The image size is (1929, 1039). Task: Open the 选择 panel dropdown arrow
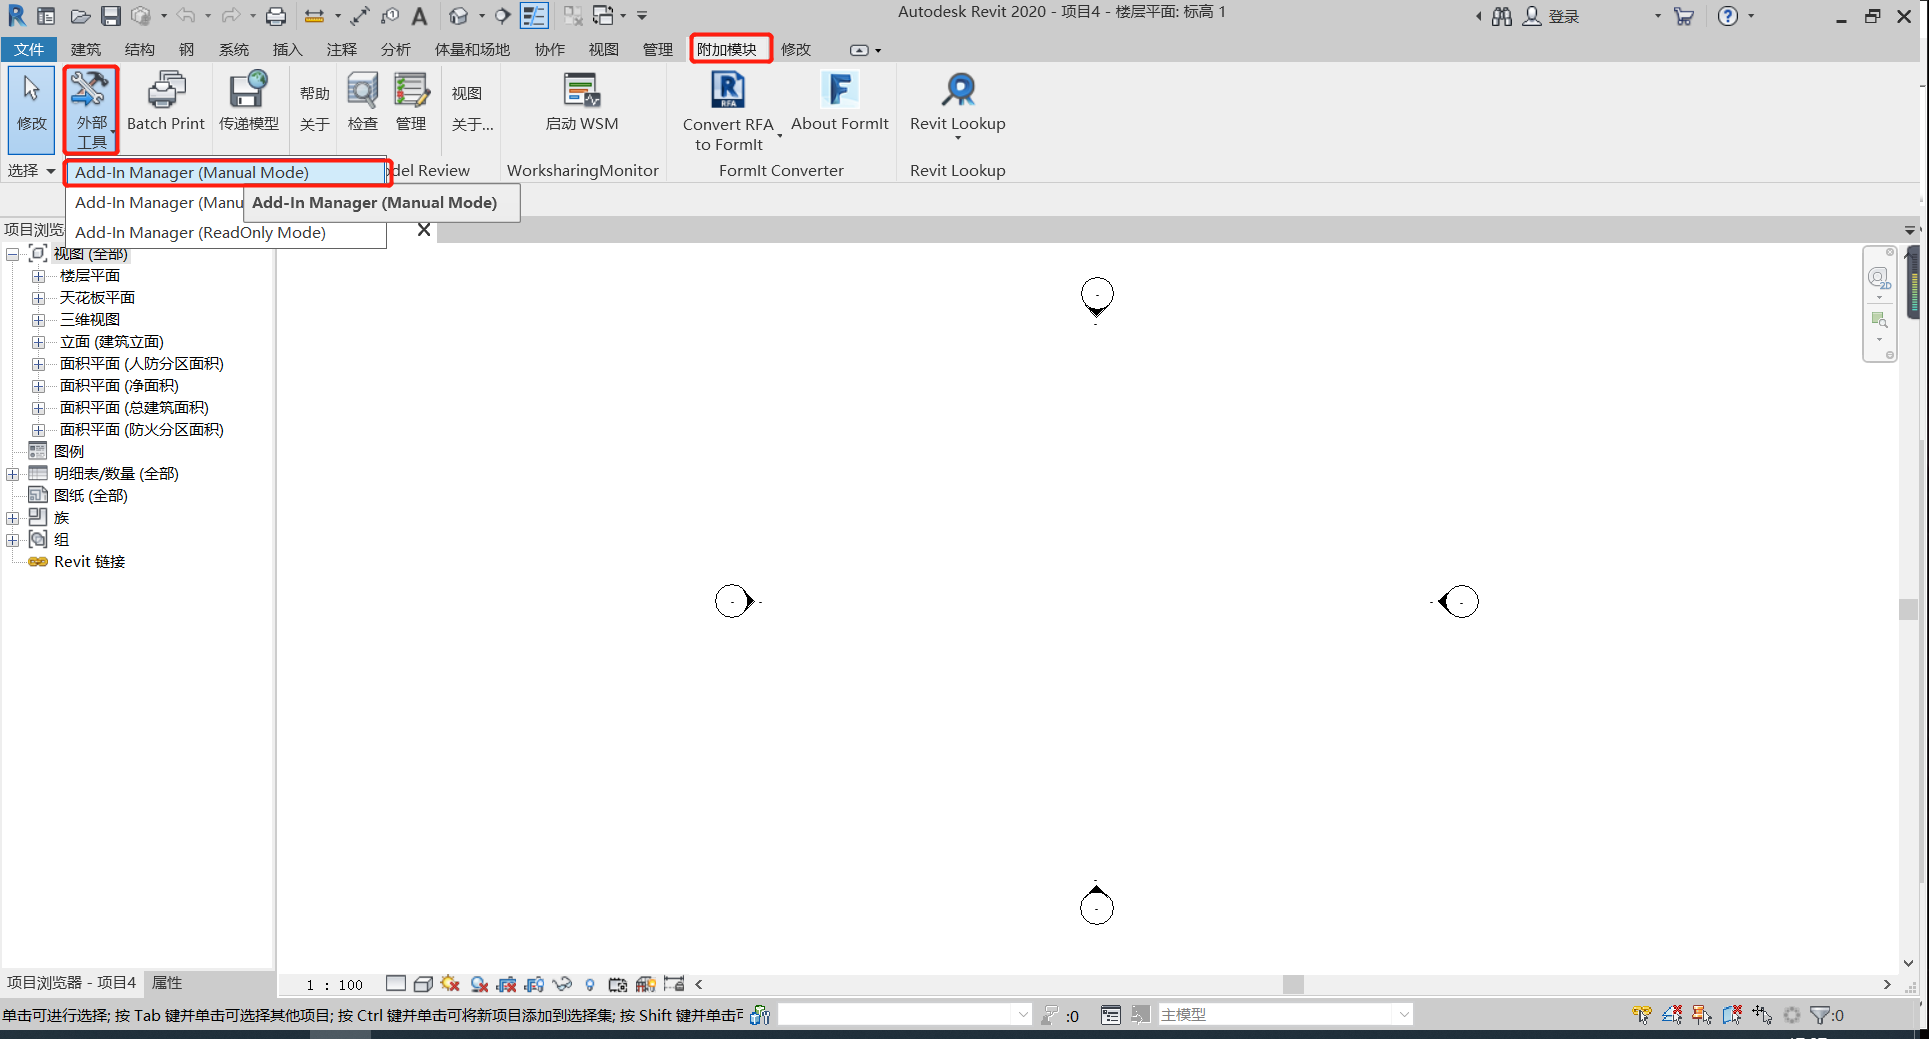(50, 171)
